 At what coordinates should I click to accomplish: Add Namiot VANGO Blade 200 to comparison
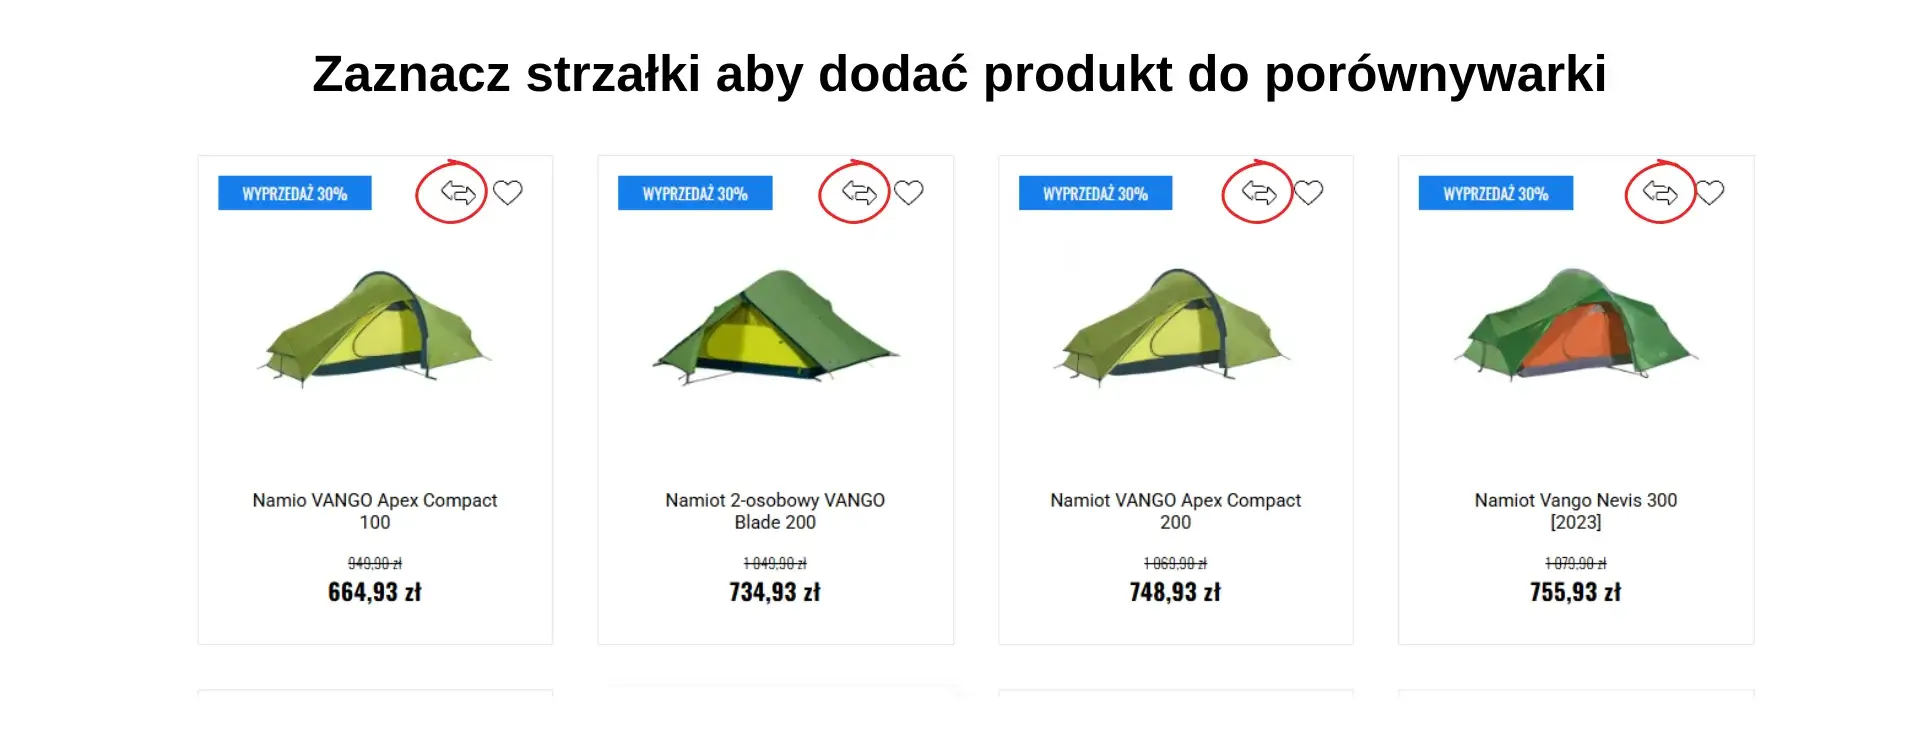pyautogui.click(x=859, y=192)
